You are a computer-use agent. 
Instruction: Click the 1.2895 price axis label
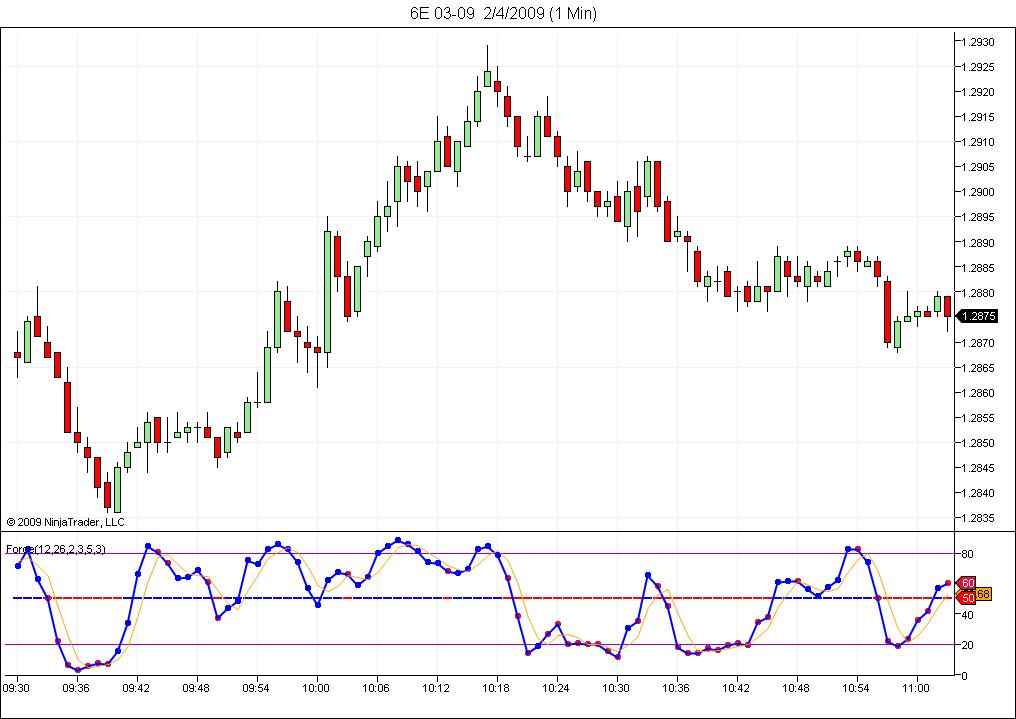pyautogui.click(x=978, y=217)
